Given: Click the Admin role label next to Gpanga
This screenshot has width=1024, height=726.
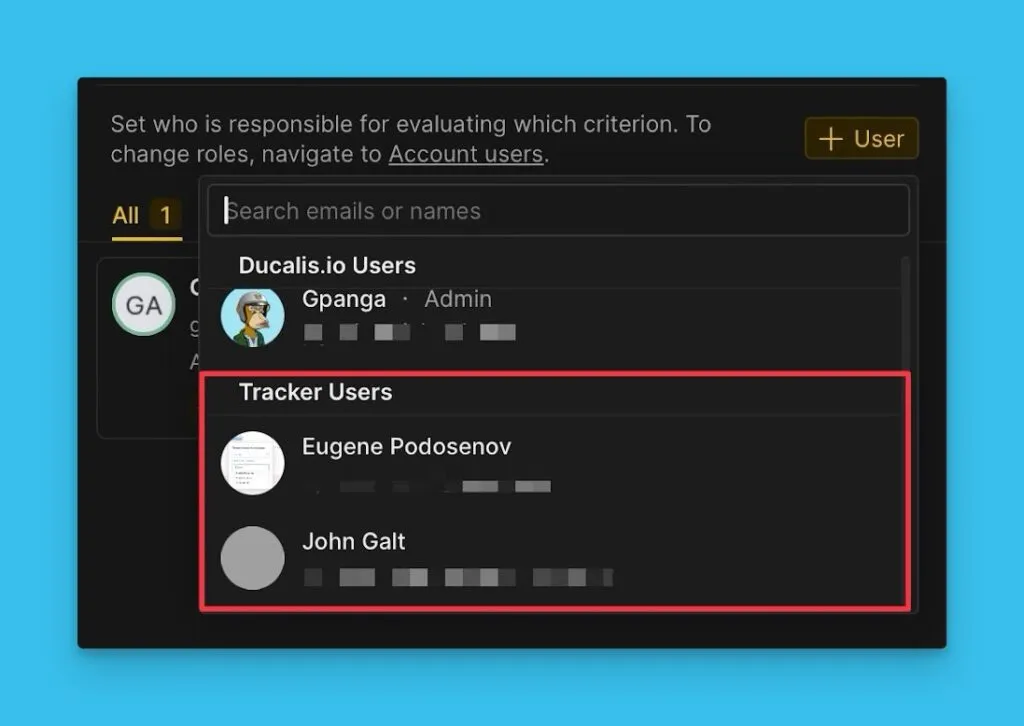Looking at the screenshot, I should (458, 299).
